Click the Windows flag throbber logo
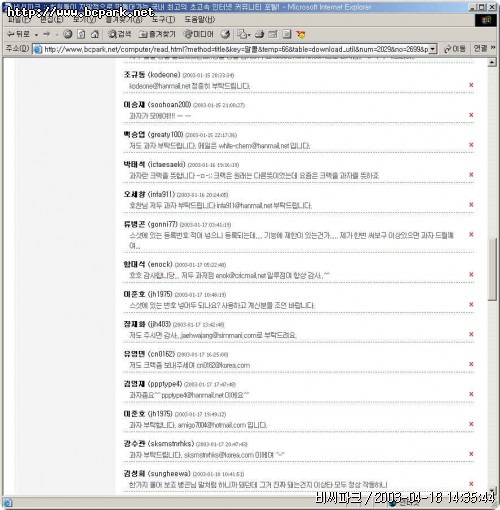This screenshot has height=510, width=500. 486,20
